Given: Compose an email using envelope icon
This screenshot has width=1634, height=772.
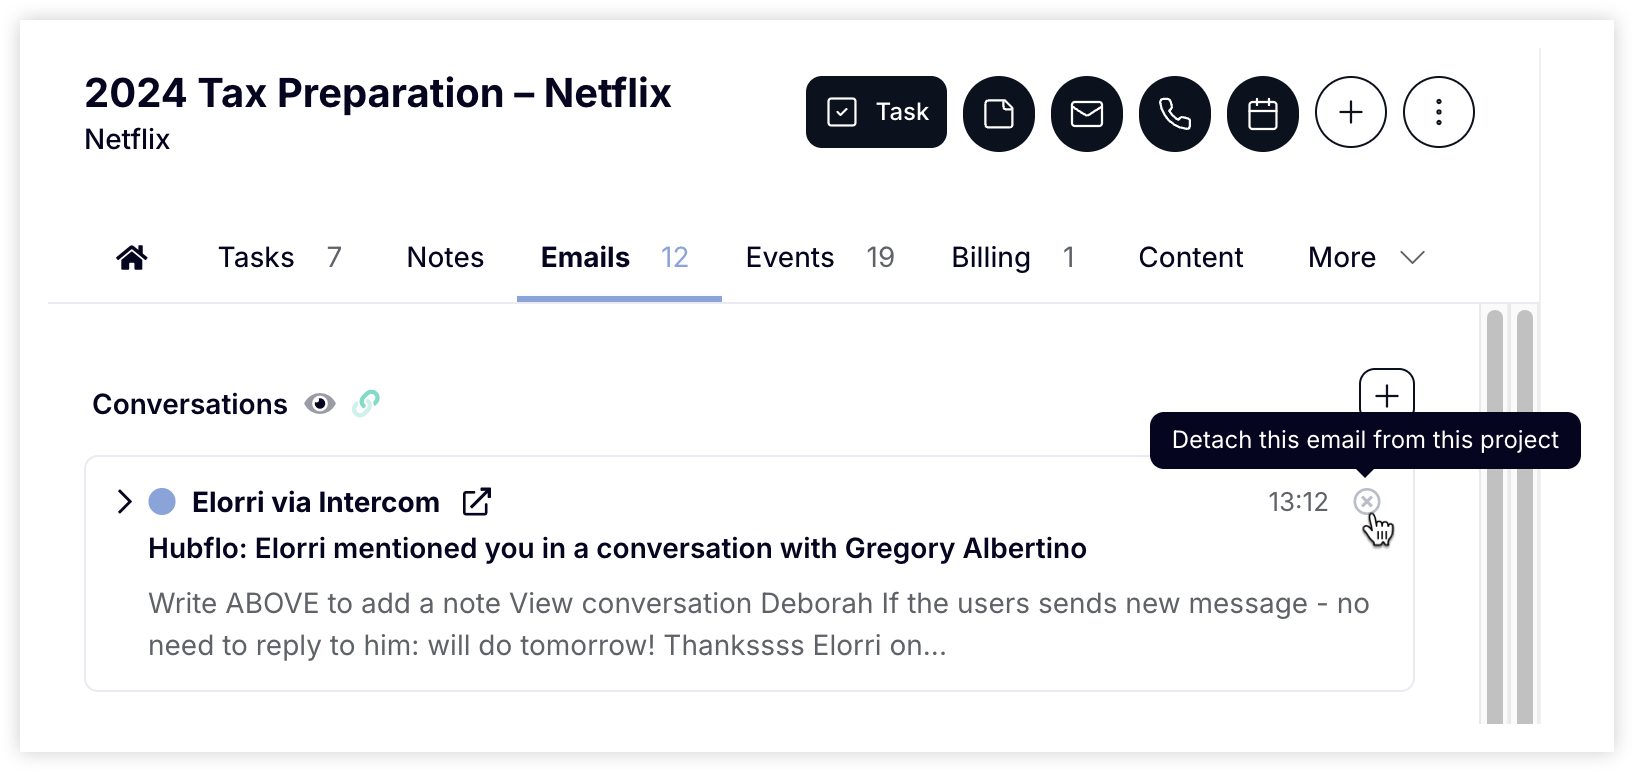Looking at the screenshot, I should click(1087, 114).
